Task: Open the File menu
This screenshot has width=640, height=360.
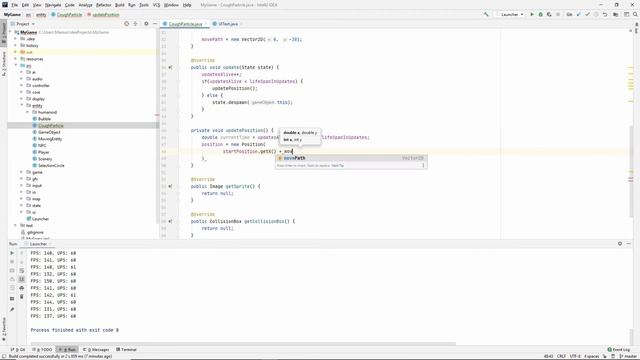Action: click(14, 5)
